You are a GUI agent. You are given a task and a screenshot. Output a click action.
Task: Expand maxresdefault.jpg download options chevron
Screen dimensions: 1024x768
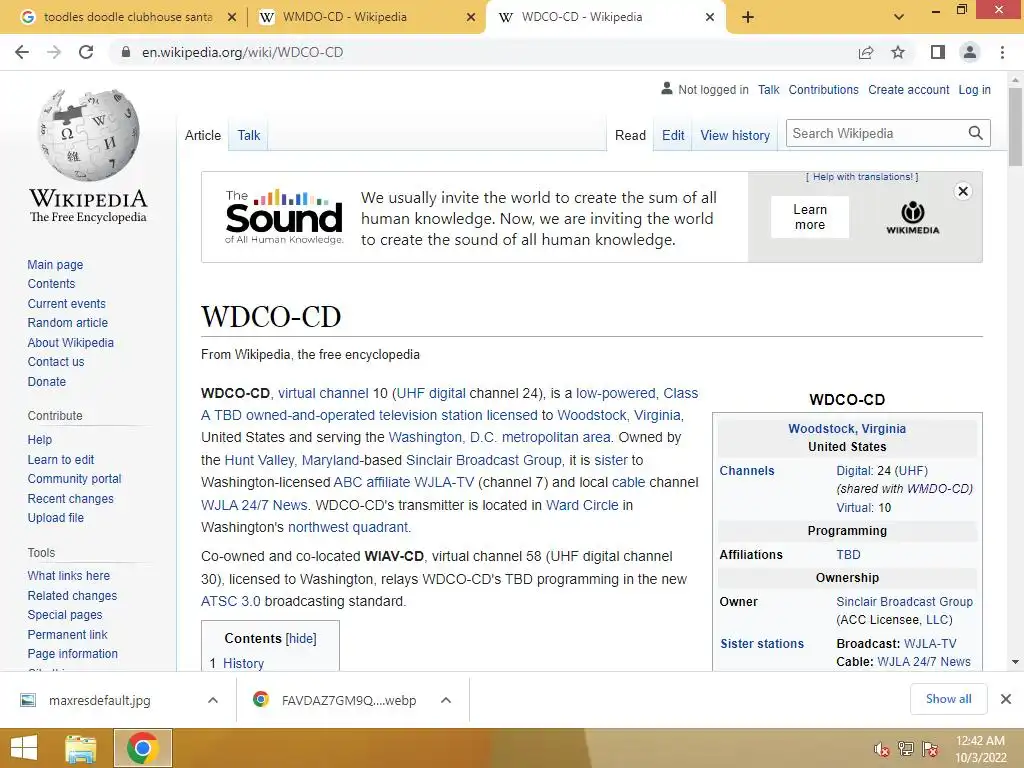coord(212,700)
